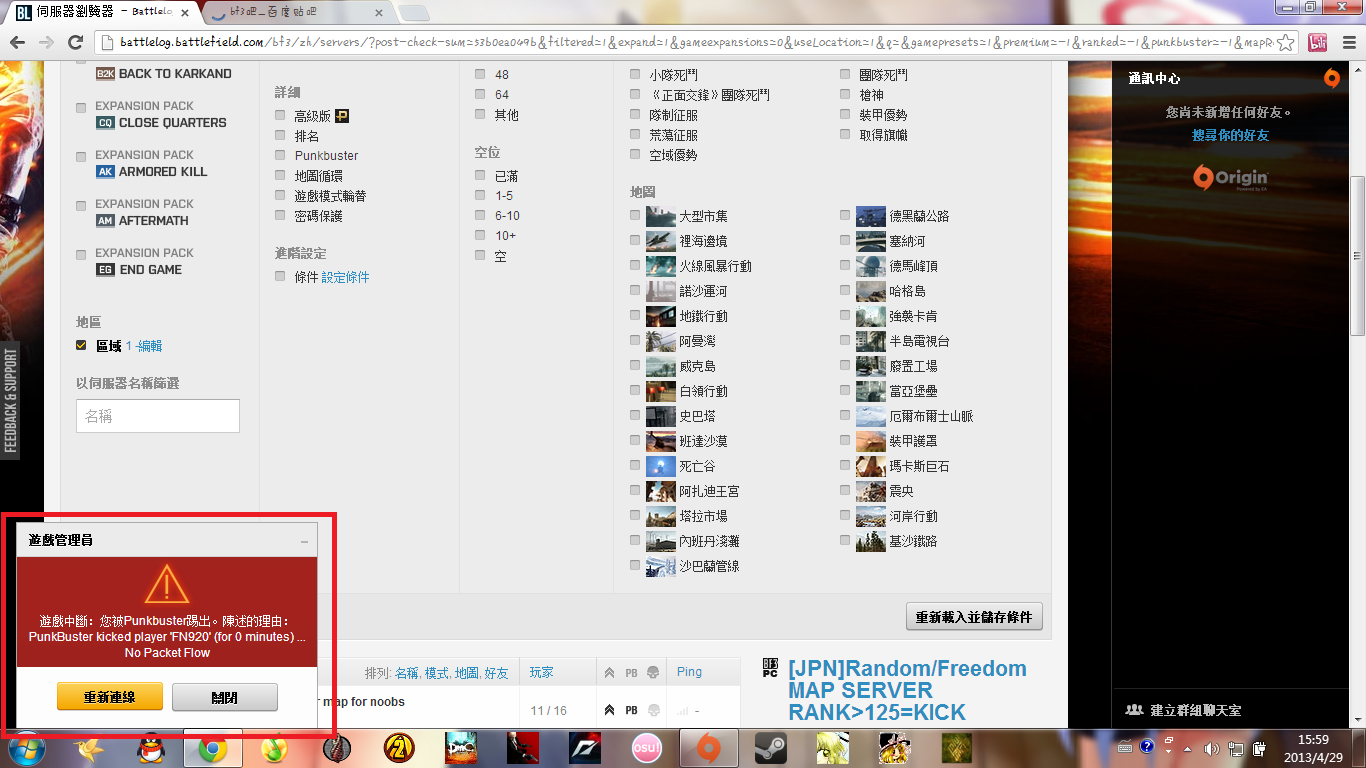Viewport: 1366px width, 768px height.
Task: Click the page vertical scrollbar thumb
Action: tap(1357, 255)
